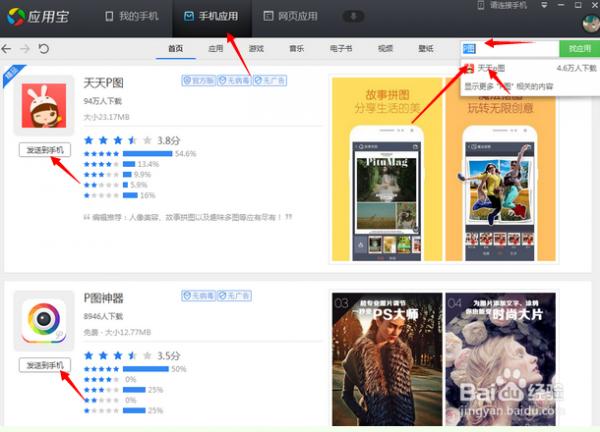This screenshot has height=432, width=600.
Task: Open the 时尚大片 screenshot thumbnail
Action: 501,359
